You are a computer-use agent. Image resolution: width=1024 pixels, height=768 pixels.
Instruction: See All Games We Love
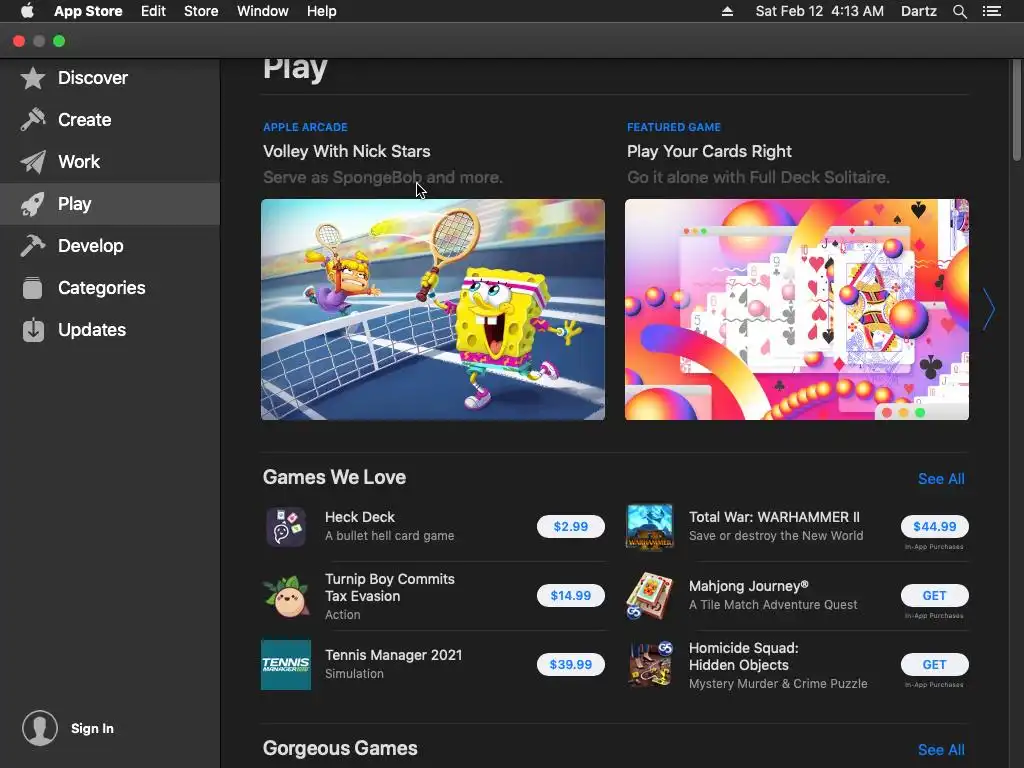pos(941,479)
